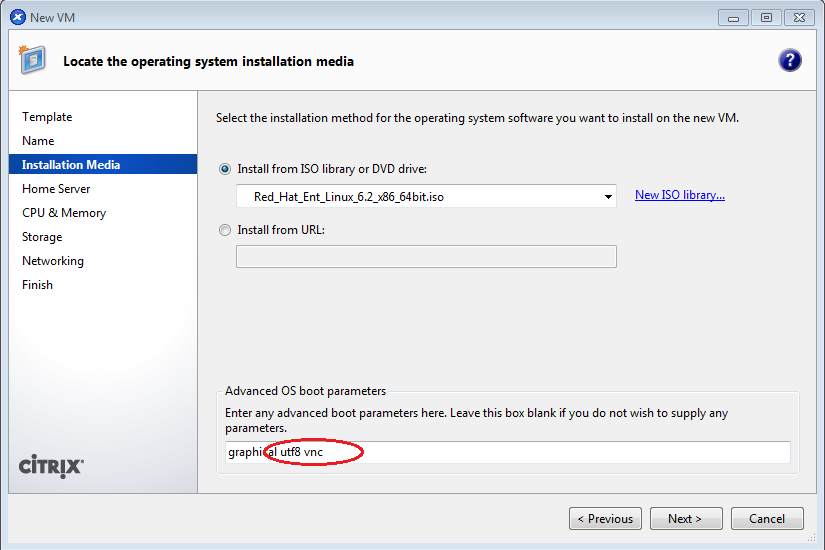825x550 pixels.
Task: Click the Next button
Action: pyautogui.click(x=685, y=519)
